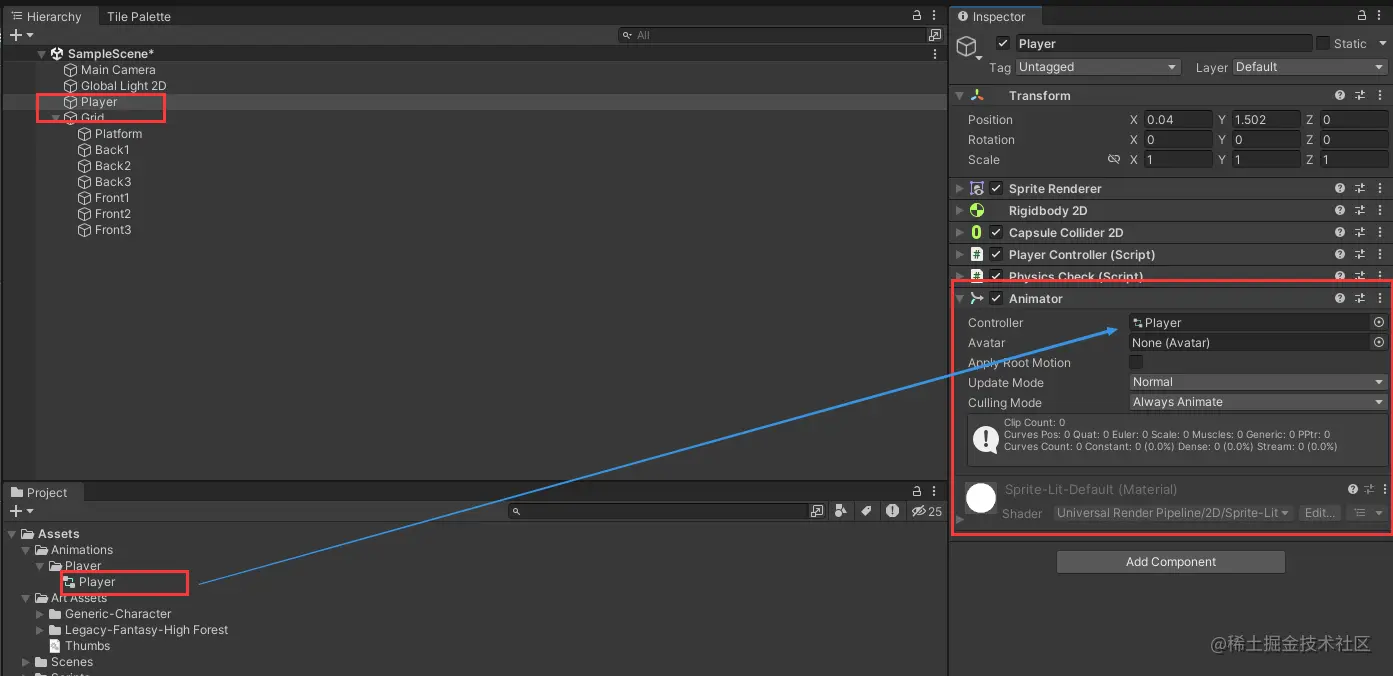This screenshot has height=676, width=1393.
Task: Click the GameObject cube icon picker in Inspector
Action: (x=967, y=47)
